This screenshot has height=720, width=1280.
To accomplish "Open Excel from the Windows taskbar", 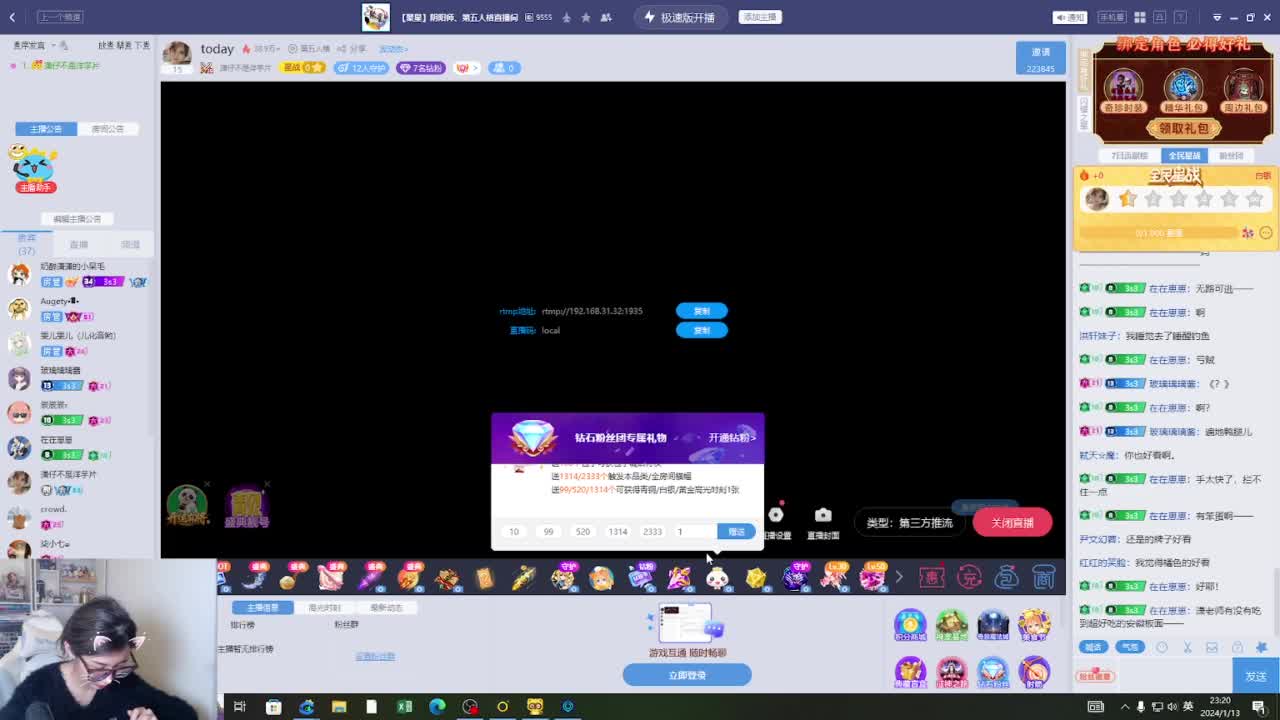I will [x=404, y=707].
